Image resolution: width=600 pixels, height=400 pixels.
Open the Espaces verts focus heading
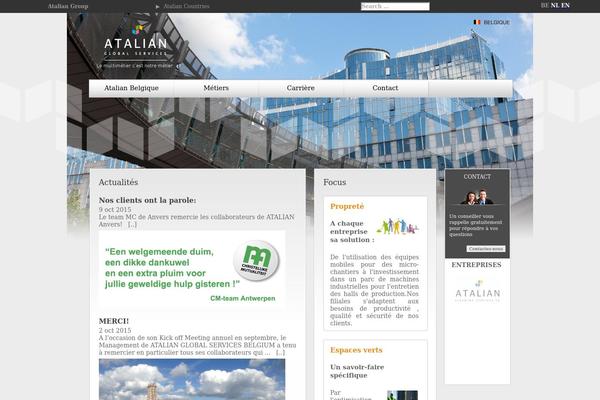[356, 350]
